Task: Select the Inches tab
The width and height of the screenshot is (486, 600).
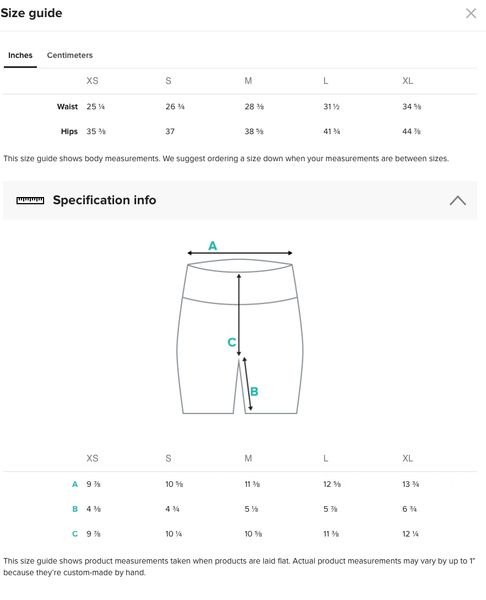Action: [20, 55]
